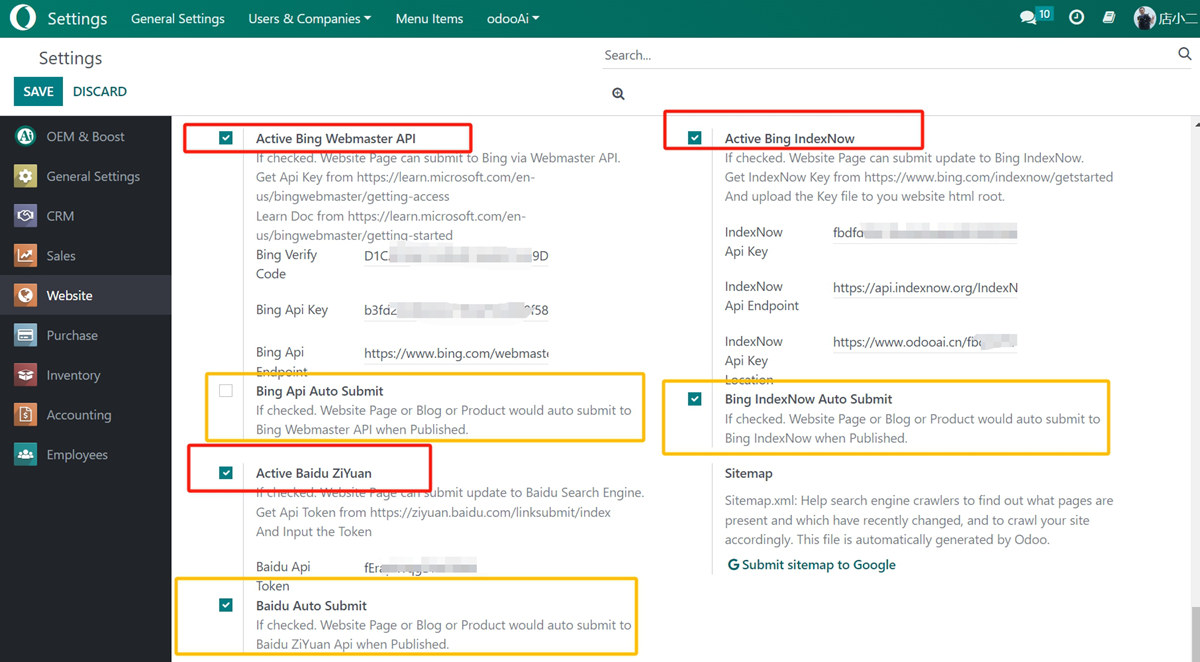This screenshot has width=1200, height=662.
Task: Edit the Bing Api Key field
Action: coord(456,310)
